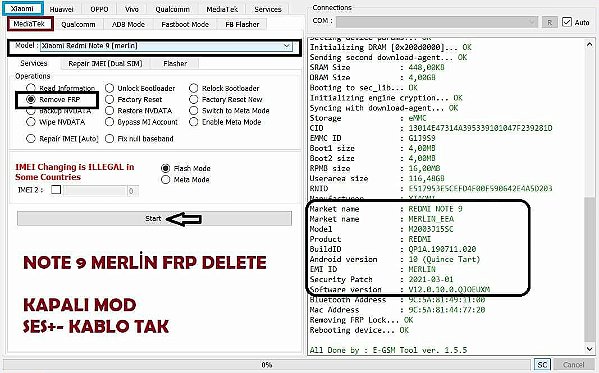Select Factory Reset operation
The width and height of the screenshot is (599, 373).
[x=134, y=99]
